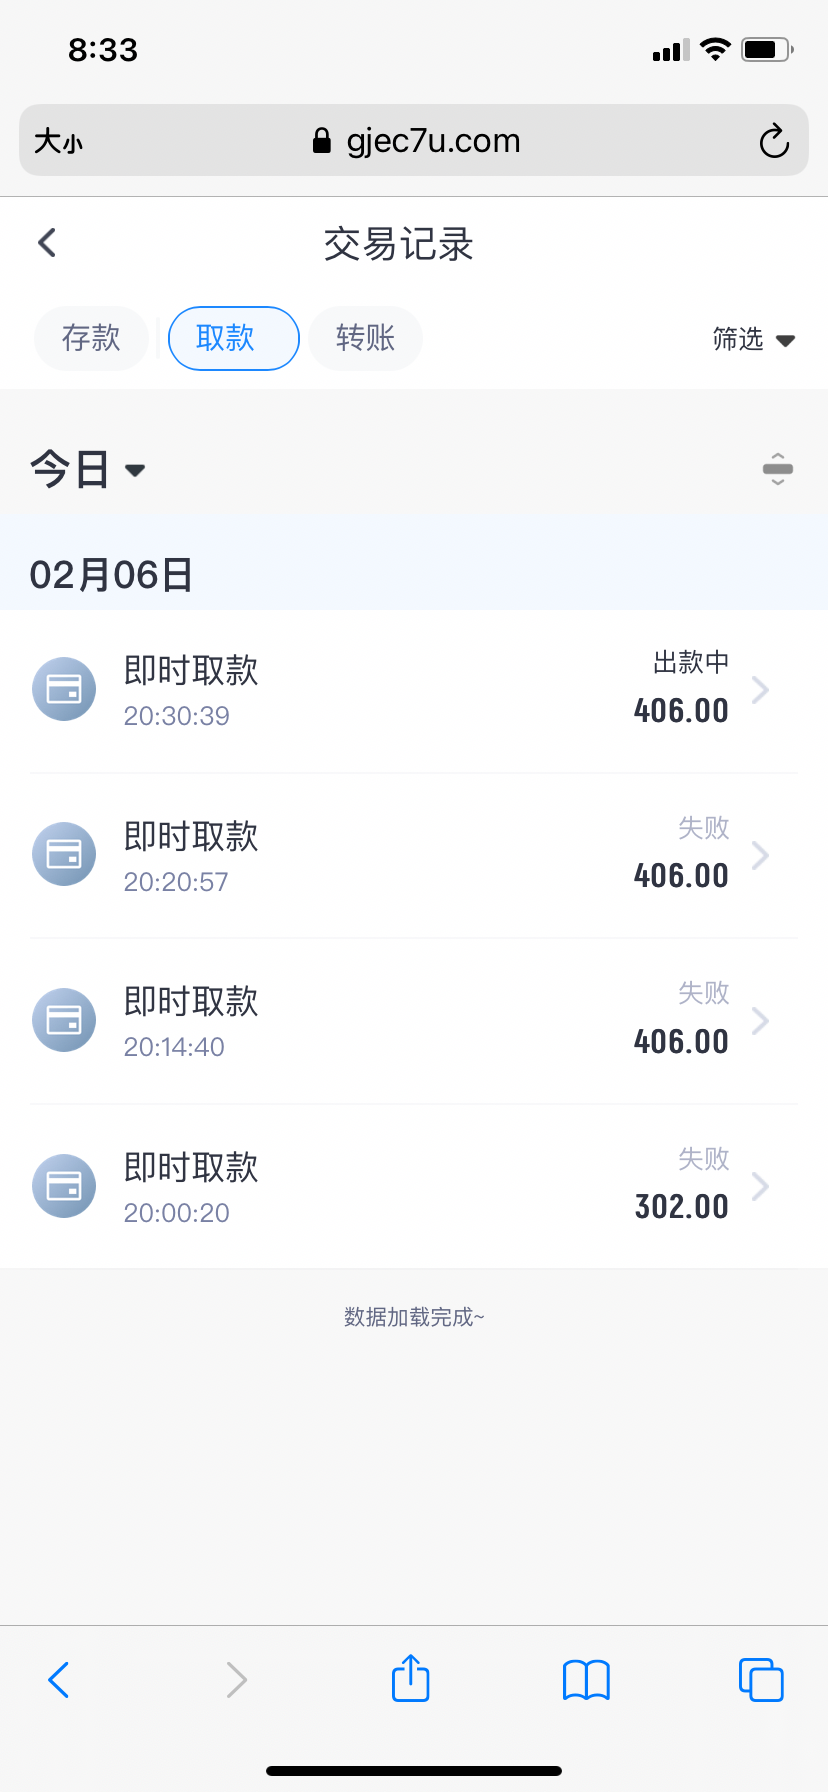Viewport: 828px width, 1792px height.
Task: Tap the 大小 text size button
Action: pyautogui.click(x=59, y=141)
